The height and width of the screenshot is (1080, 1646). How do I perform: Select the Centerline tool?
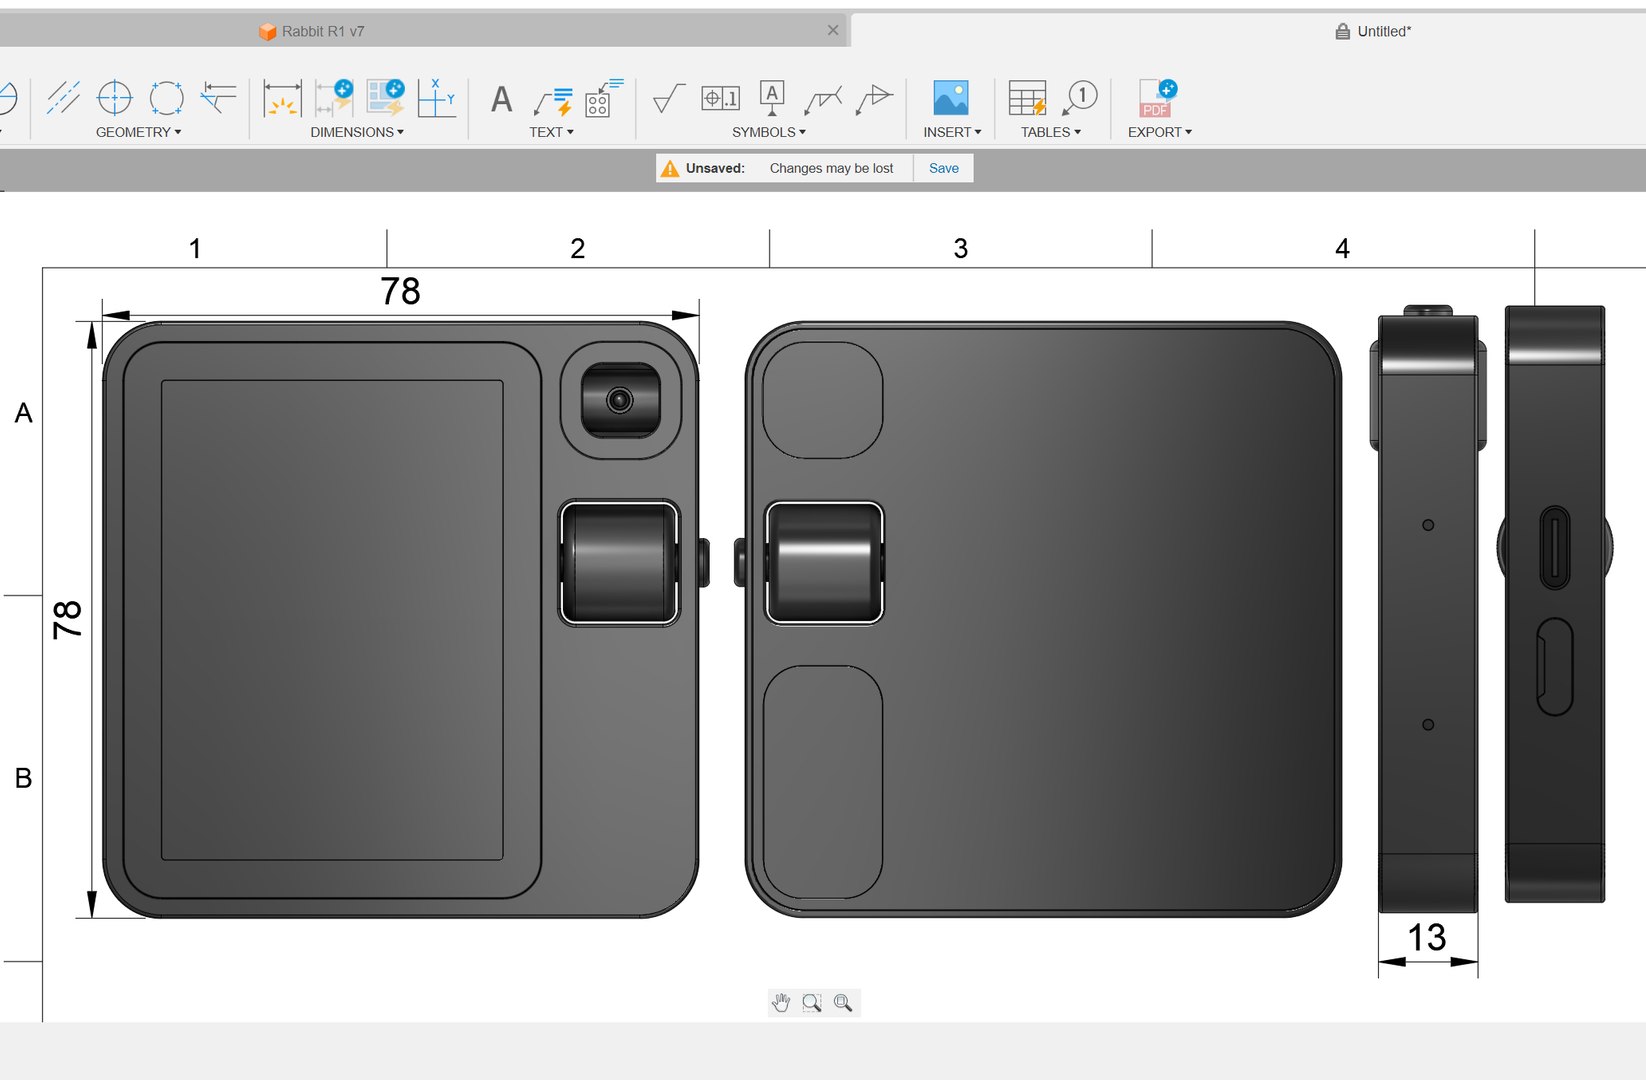[63, 98]
